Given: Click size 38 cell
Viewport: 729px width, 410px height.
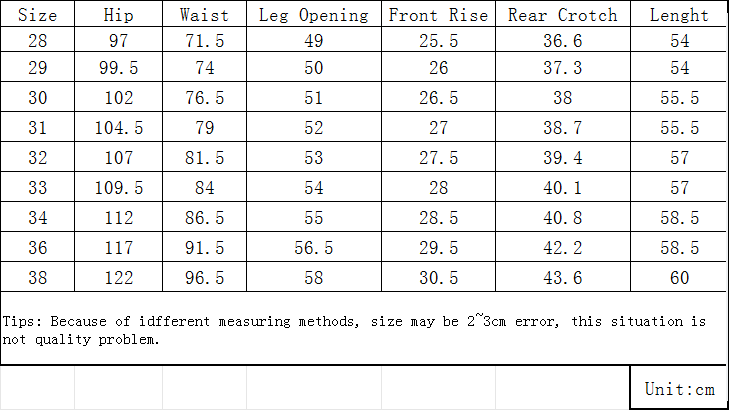Looking at the screenshot, I should click(x=37, y=277).
